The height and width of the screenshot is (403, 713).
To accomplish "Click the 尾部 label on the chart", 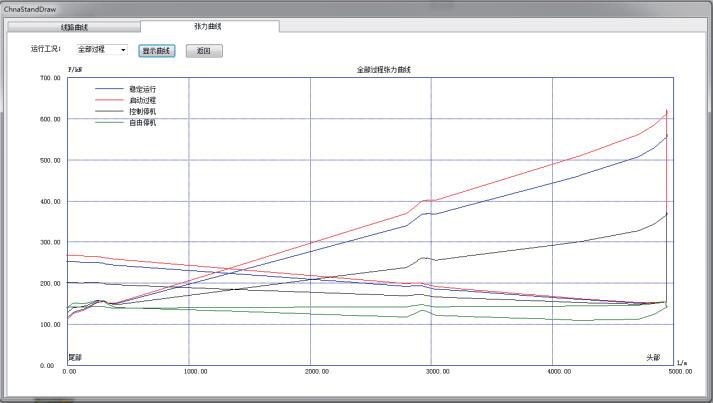I will [x=75, y=357].
